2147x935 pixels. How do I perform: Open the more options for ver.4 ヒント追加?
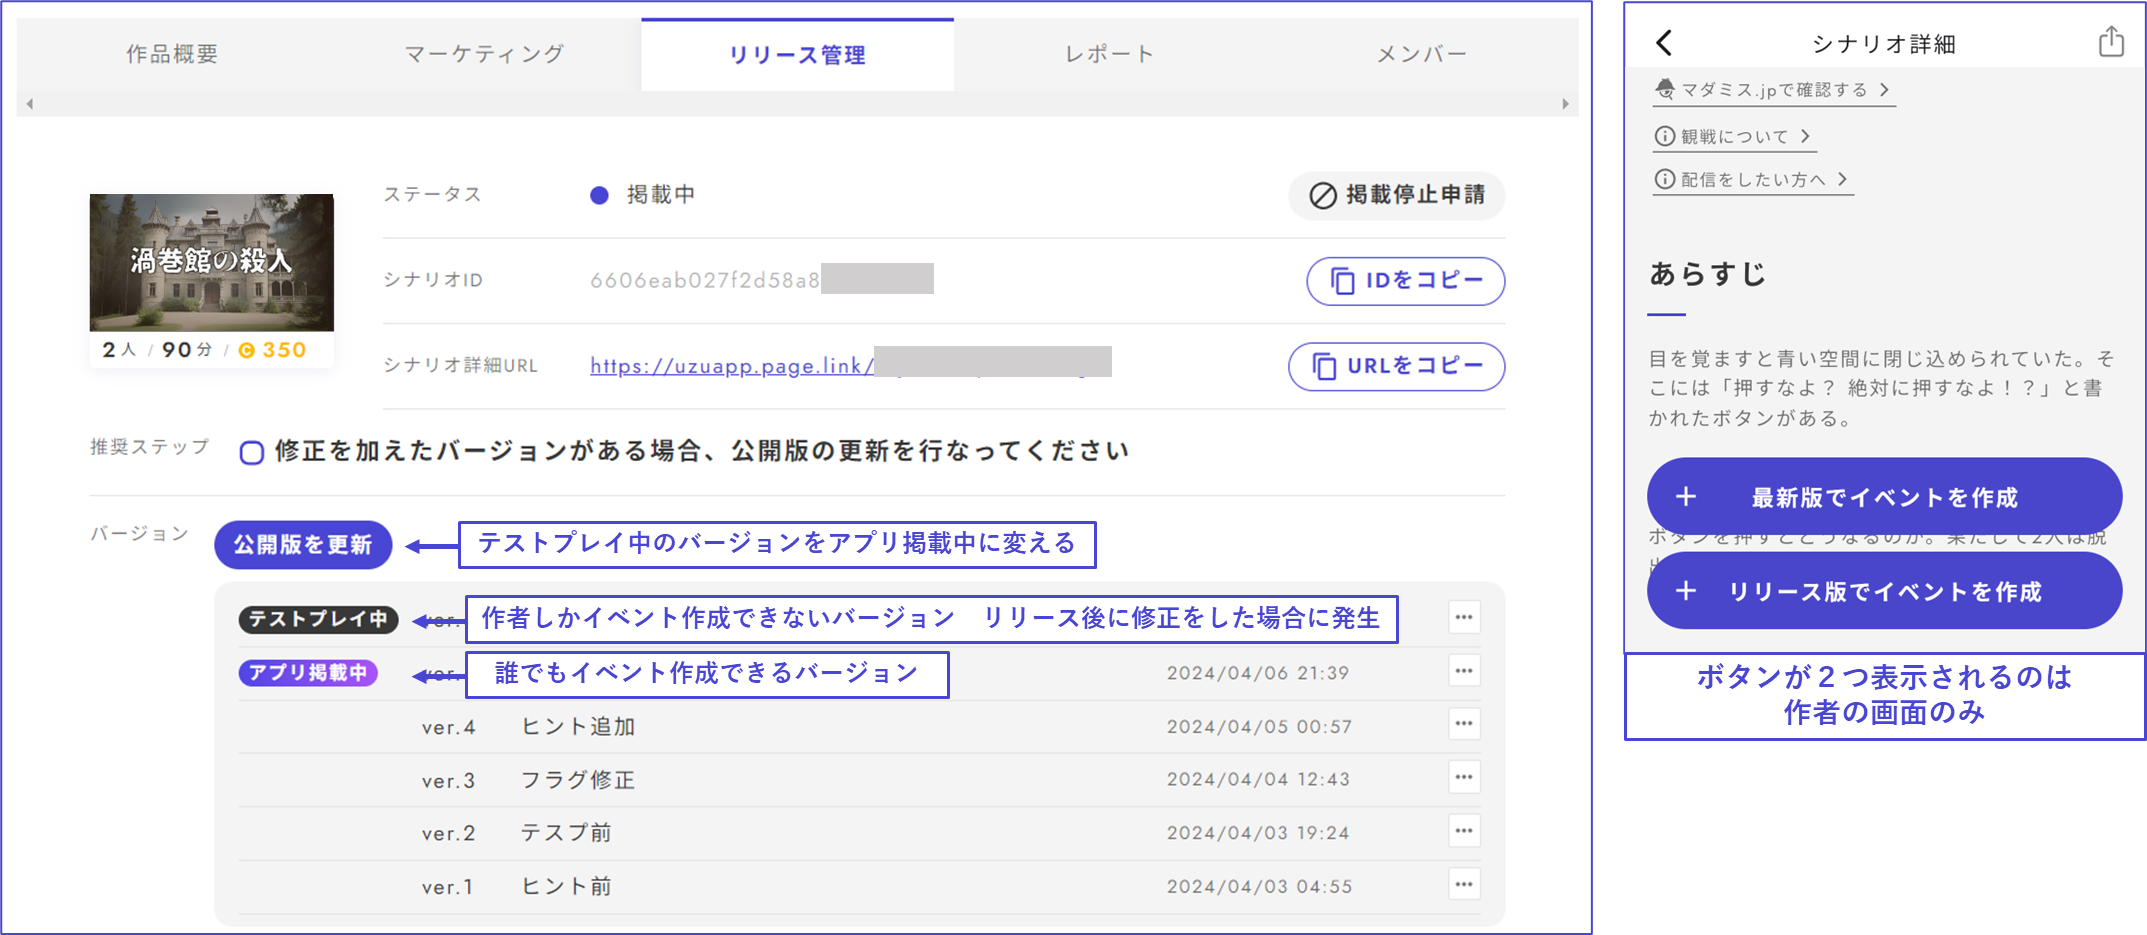point(1464,724)
